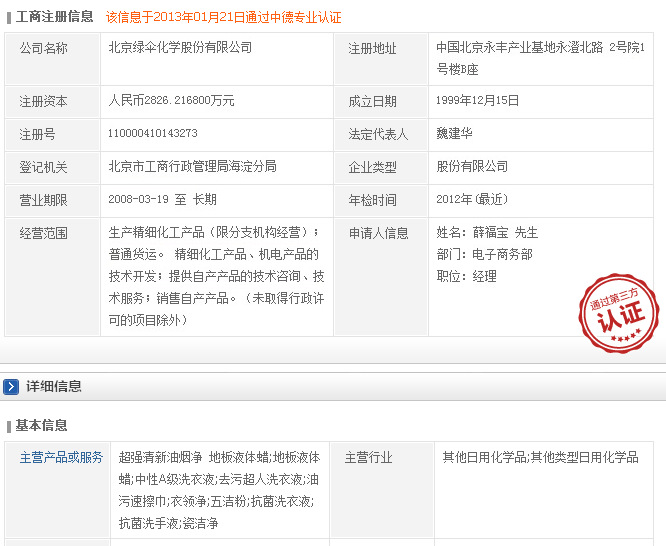
Task: Click the 注册资本 label cell
Action: (x=52, y=102)
